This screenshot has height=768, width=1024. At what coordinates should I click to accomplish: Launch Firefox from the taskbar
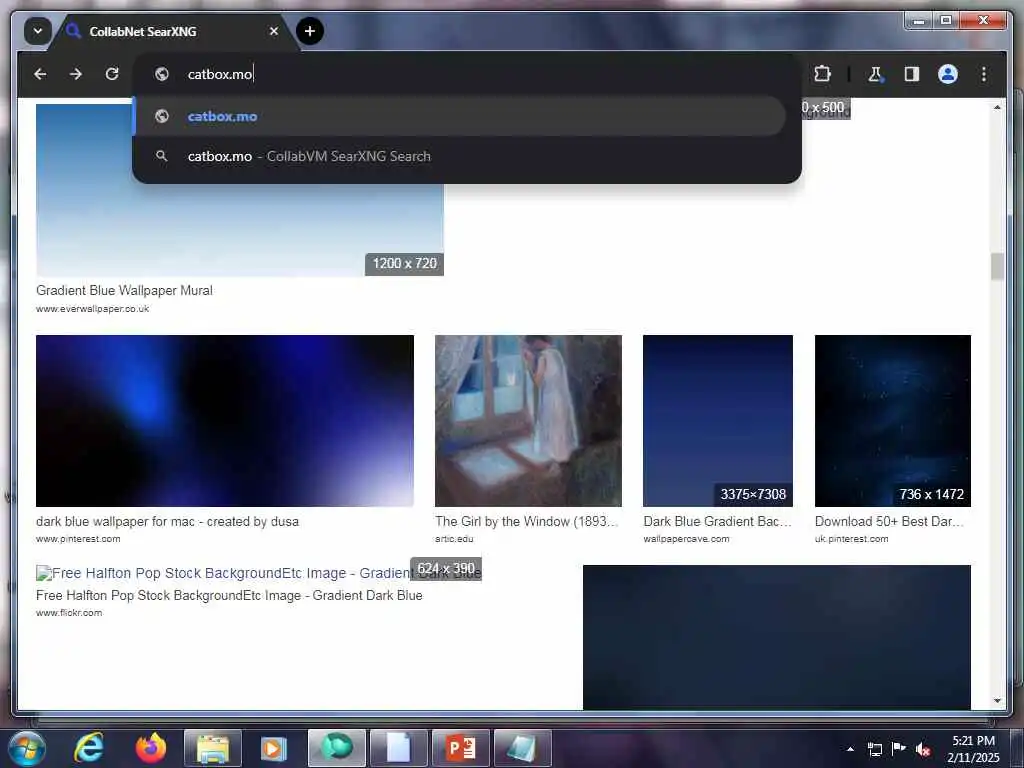point(151,748)
